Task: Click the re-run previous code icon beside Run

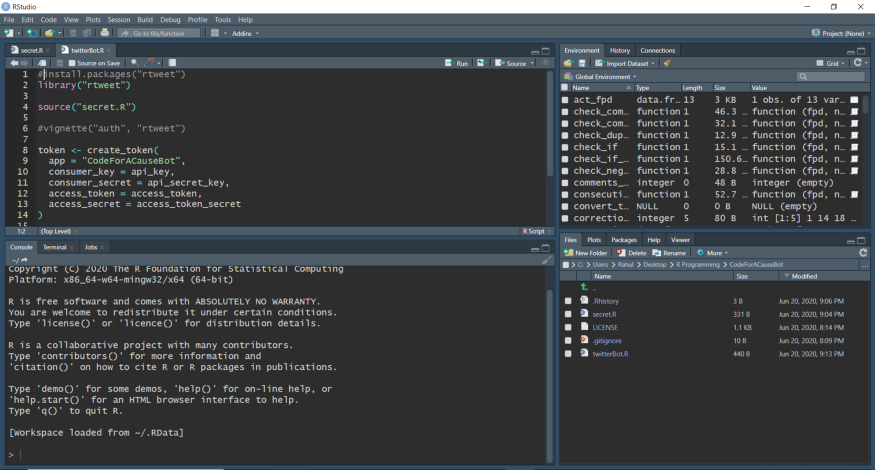Action: [482, 63]
